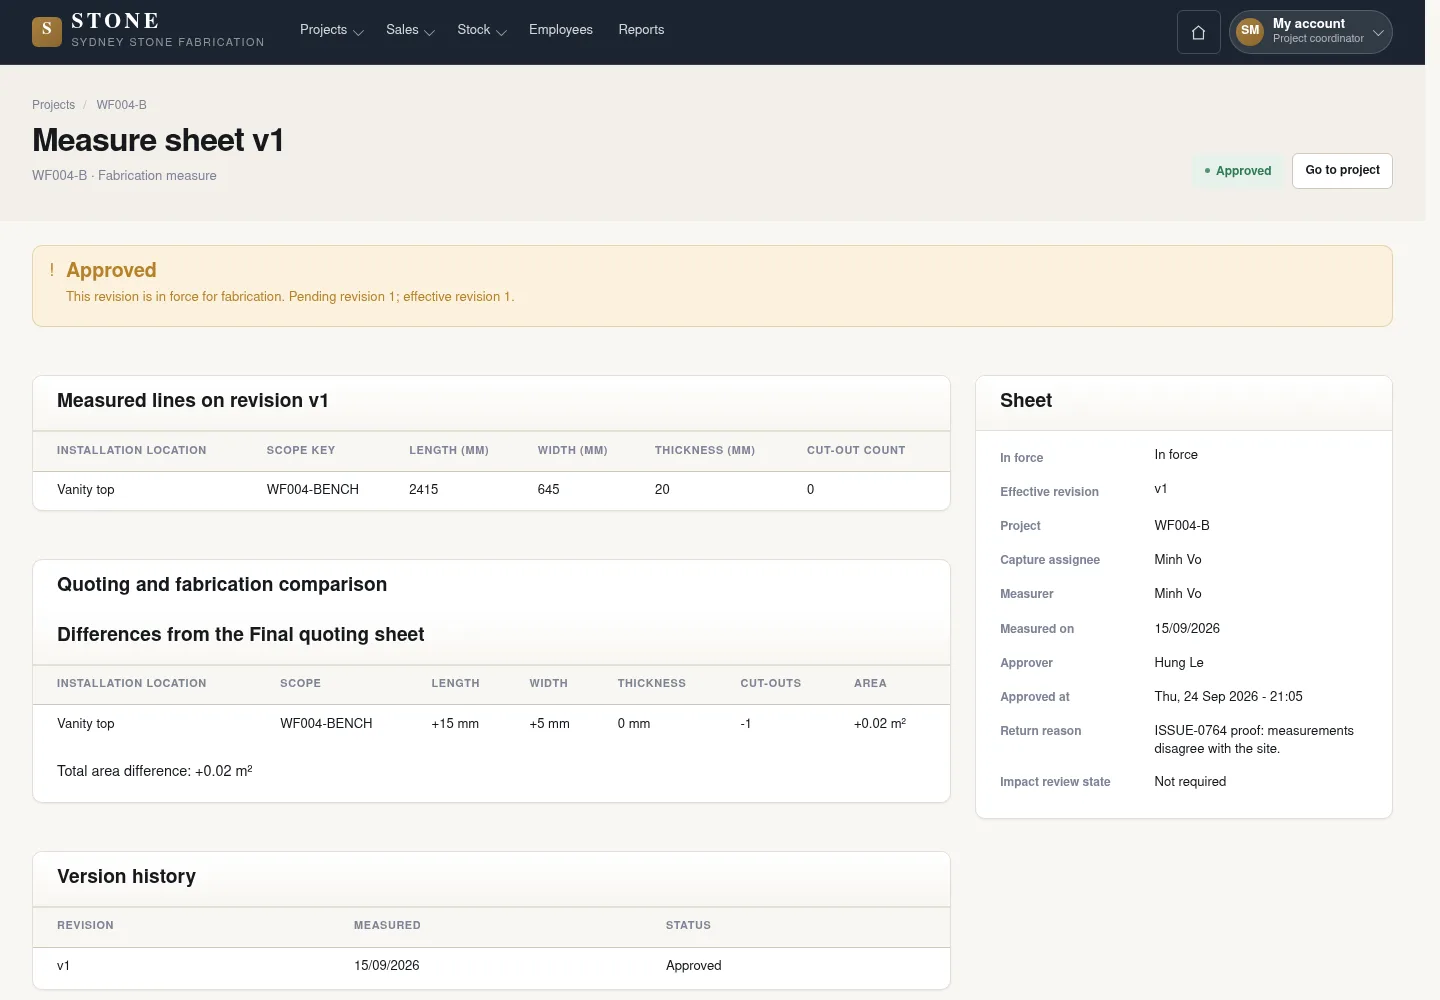Click the SM user avatar
Image resolution: width=1440 pixels, height=1000 pixels.
[x=1250, y=31]
